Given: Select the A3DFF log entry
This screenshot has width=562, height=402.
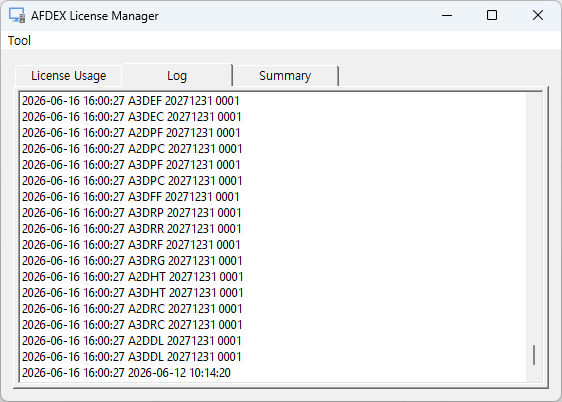Looking at the screenshot, I should pos(130,197).
